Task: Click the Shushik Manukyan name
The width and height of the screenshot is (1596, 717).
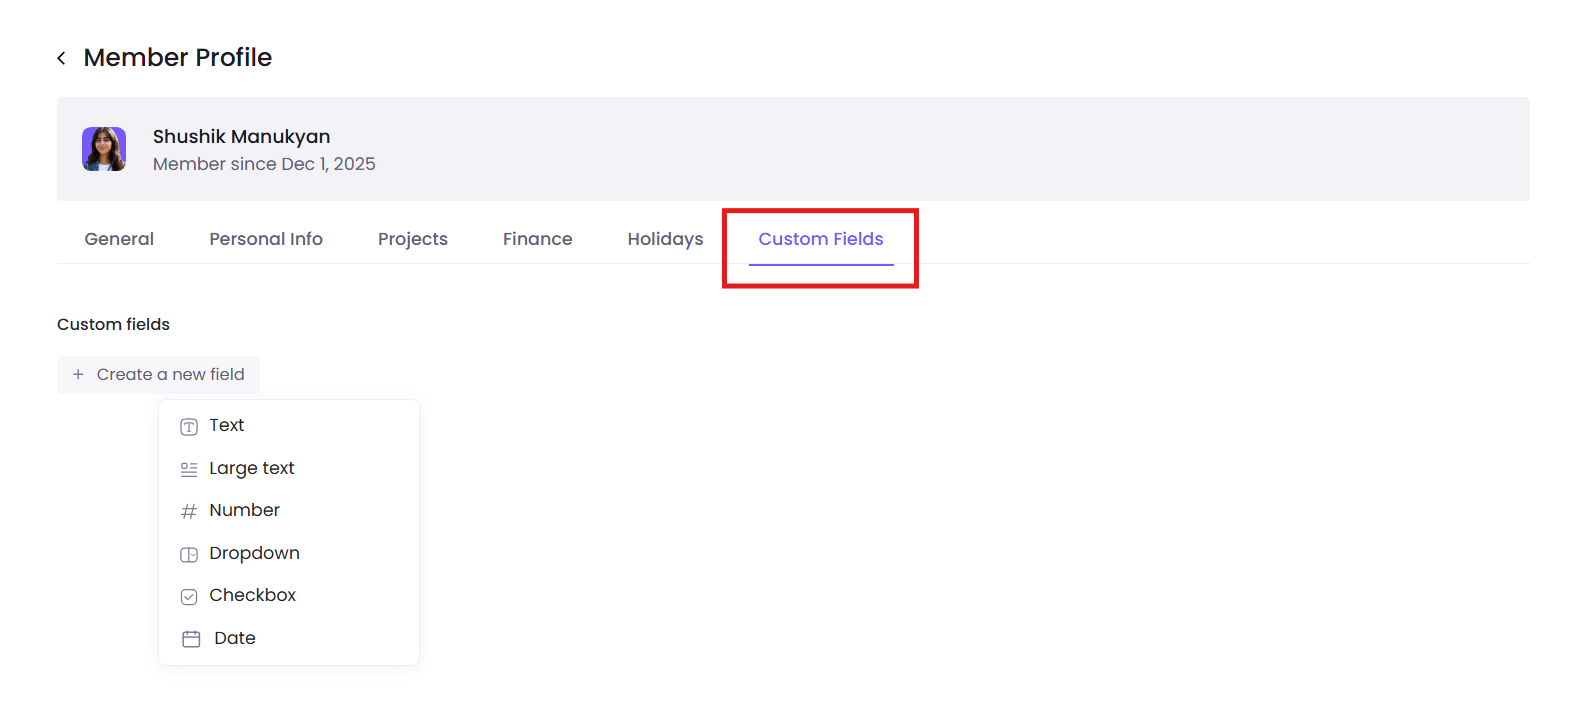Action: pyautogui.click(x=241, y=137)
